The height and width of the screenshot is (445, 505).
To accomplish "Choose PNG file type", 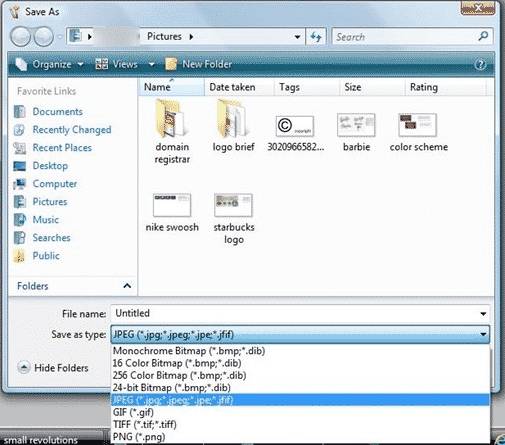I will tap(300, 437).
